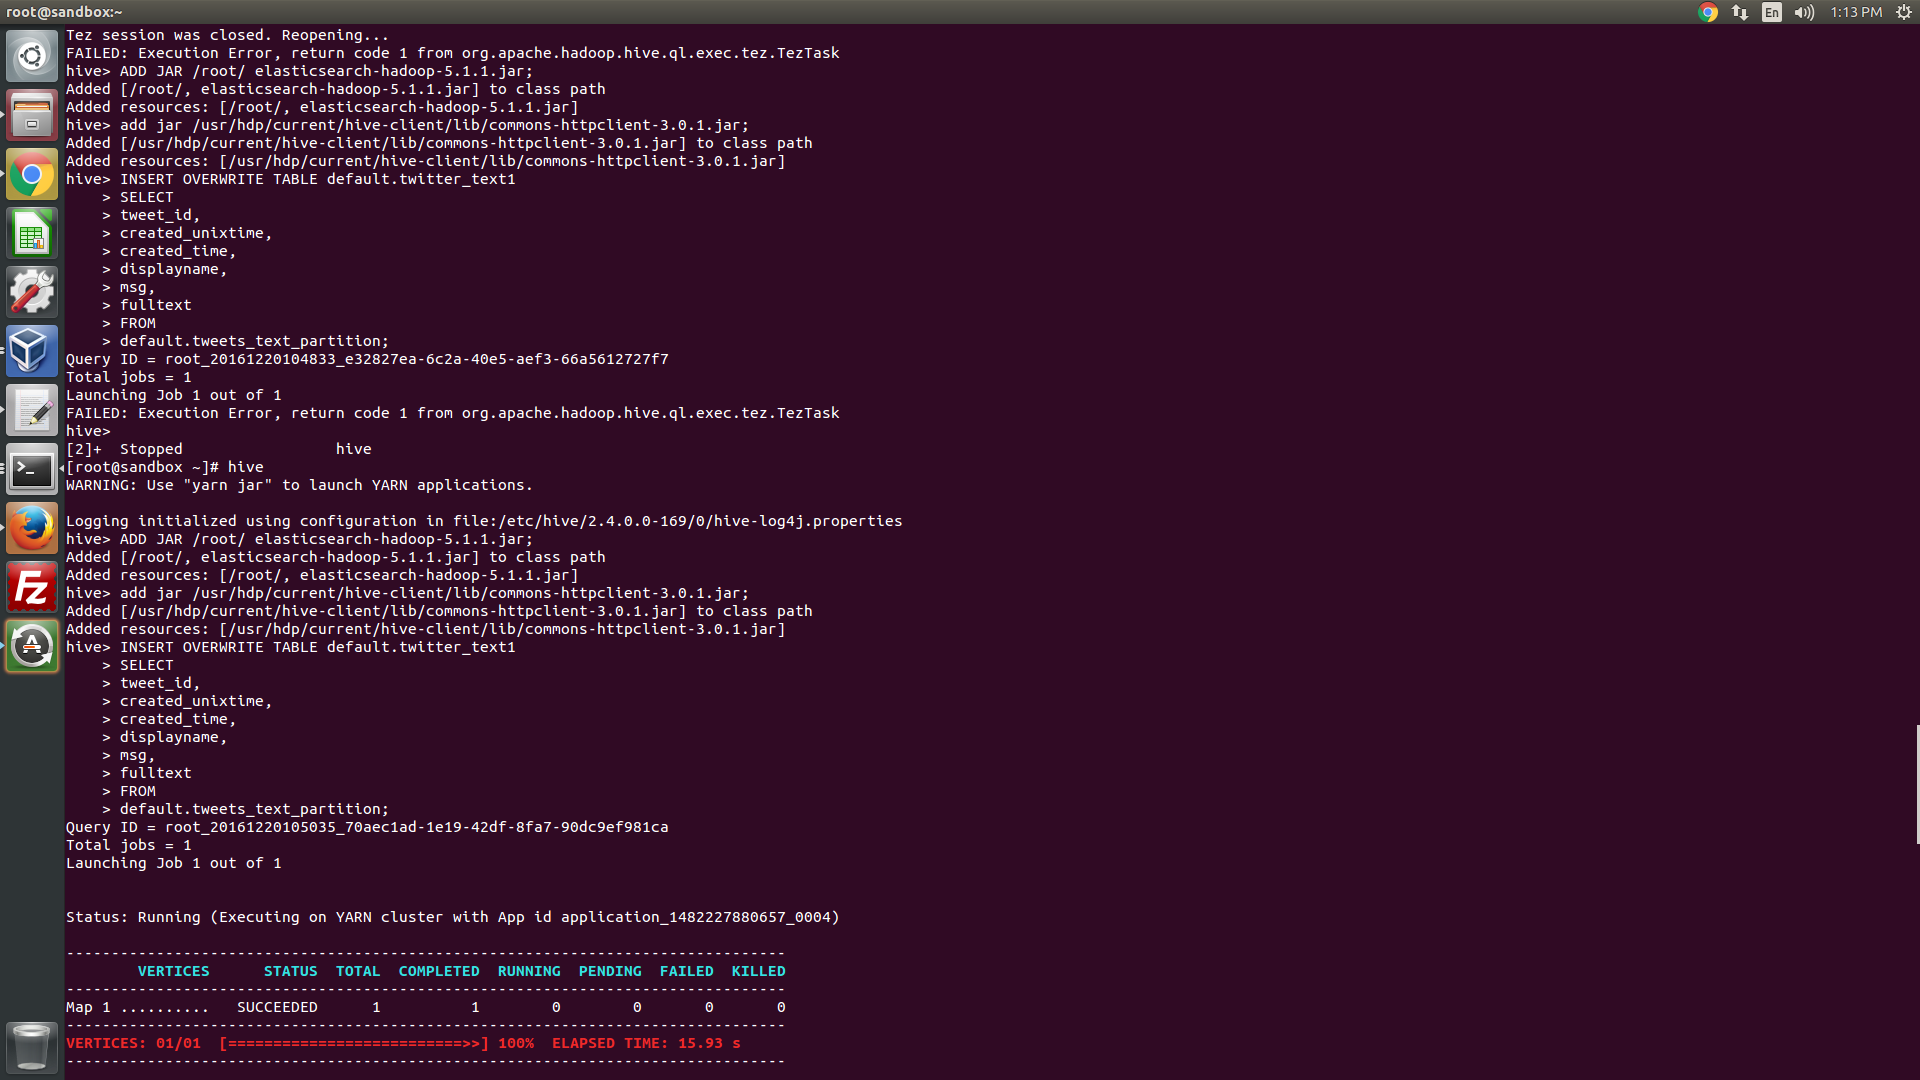Open the 1:13 PM clock menu
1920x1080 pixels.
coord(1856,12)
